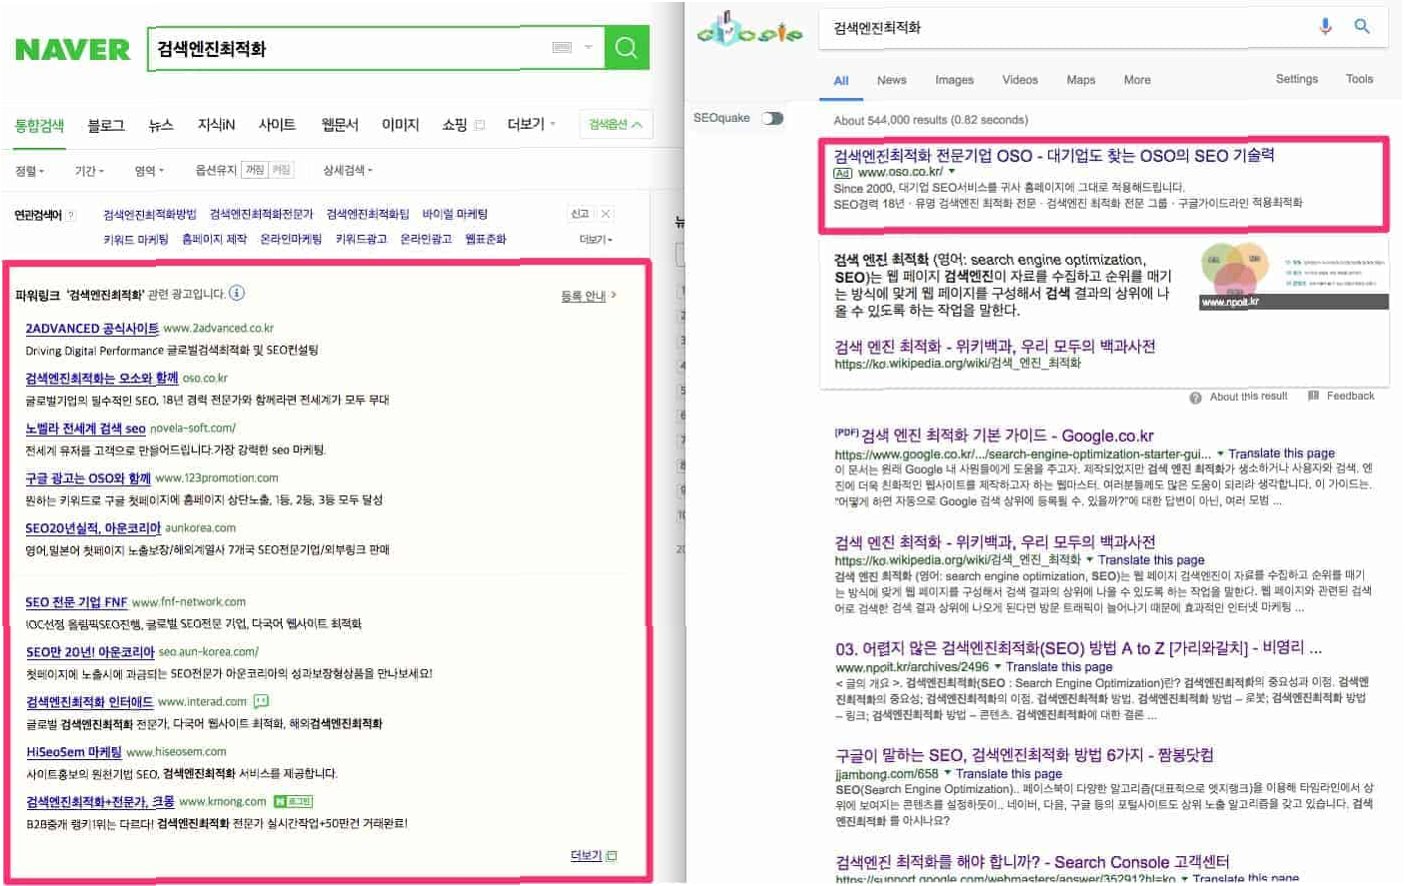
Task: Open the 노벨라 전세계 검색 seo link
Action: click(x=85, y=428)
